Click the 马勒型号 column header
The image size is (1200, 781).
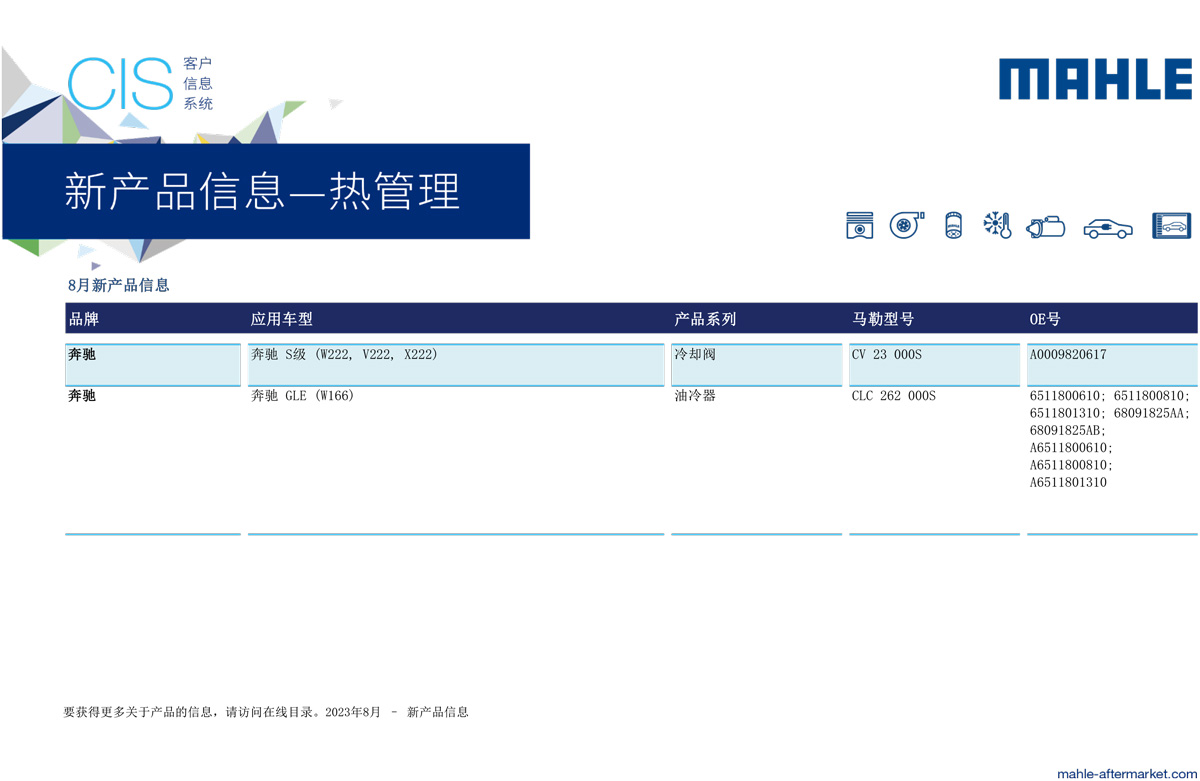tap(882, 319)
